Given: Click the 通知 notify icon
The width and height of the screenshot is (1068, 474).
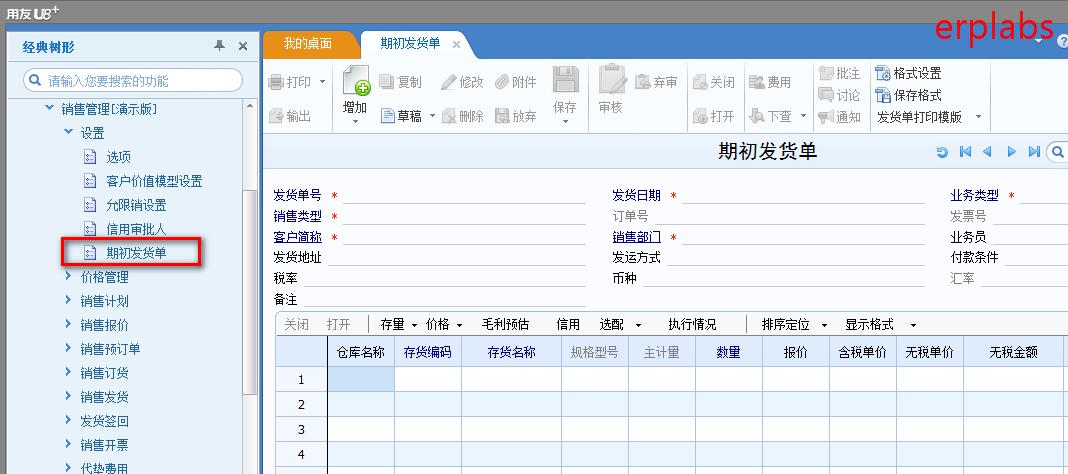Looking at the screenshot, I should pyautogui.click(x=826, y=116).
